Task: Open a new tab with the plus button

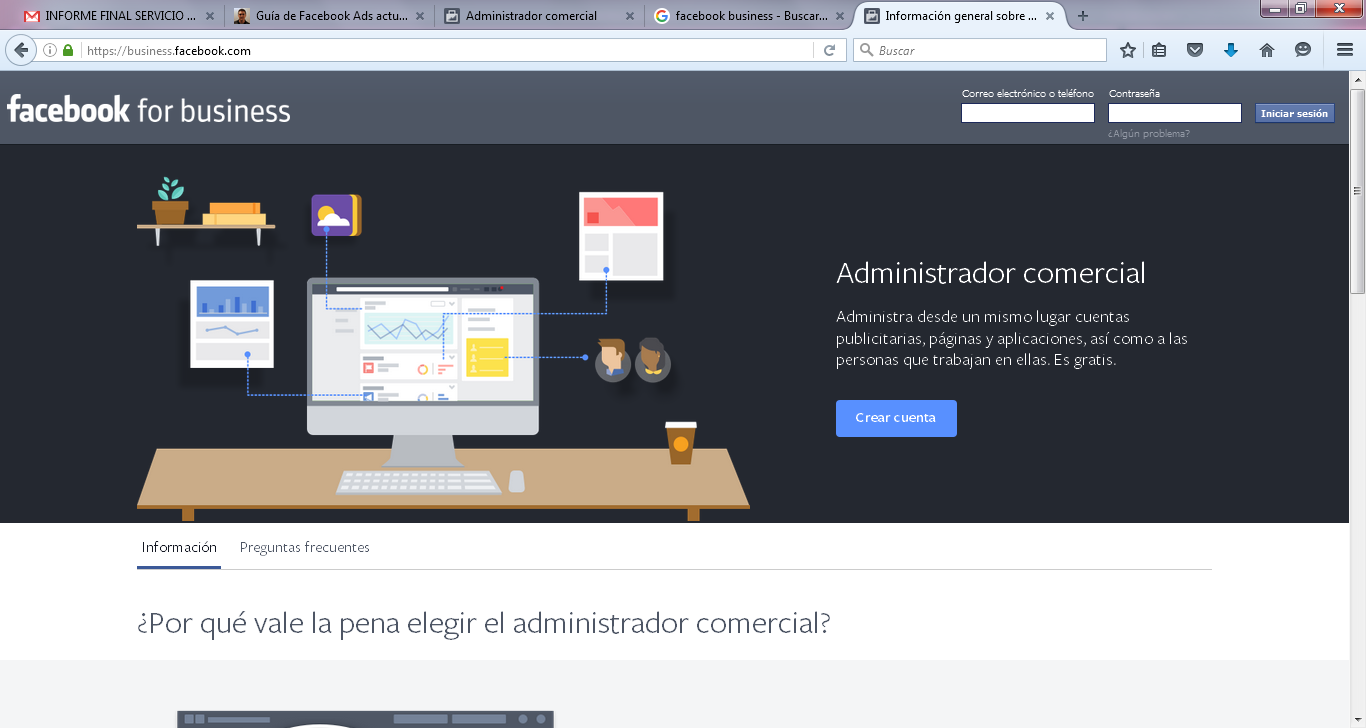Action: 1082,16
